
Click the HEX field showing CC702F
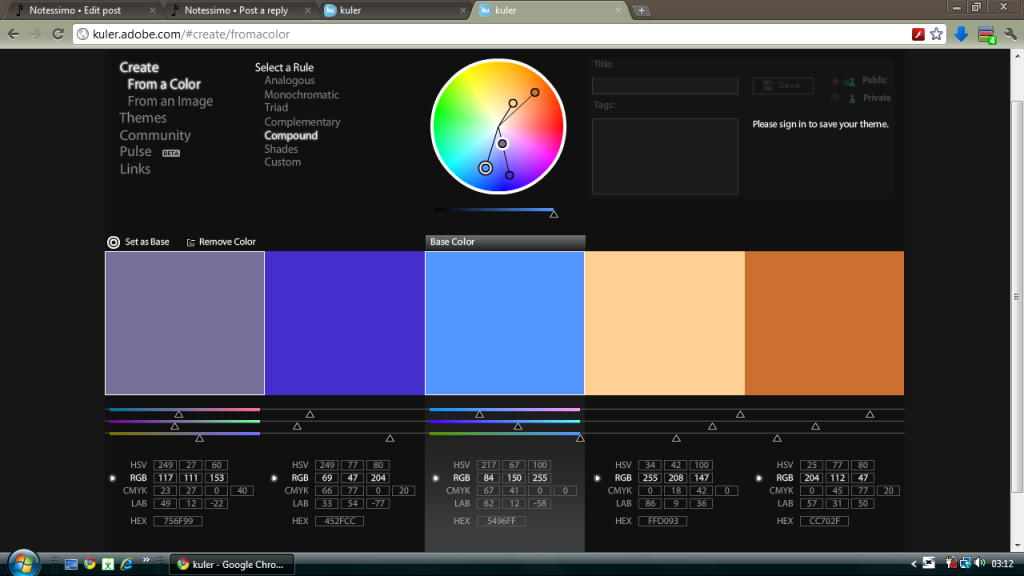click(824, 521)
